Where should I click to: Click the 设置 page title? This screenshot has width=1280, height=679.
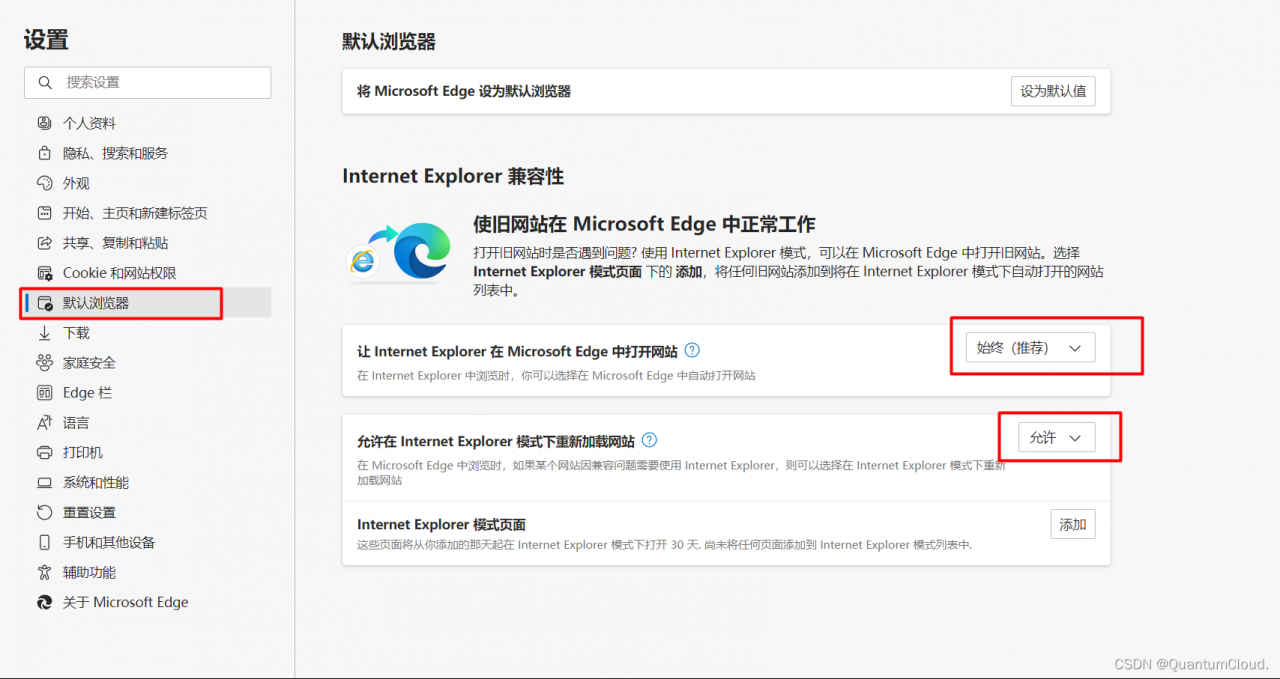46,40
